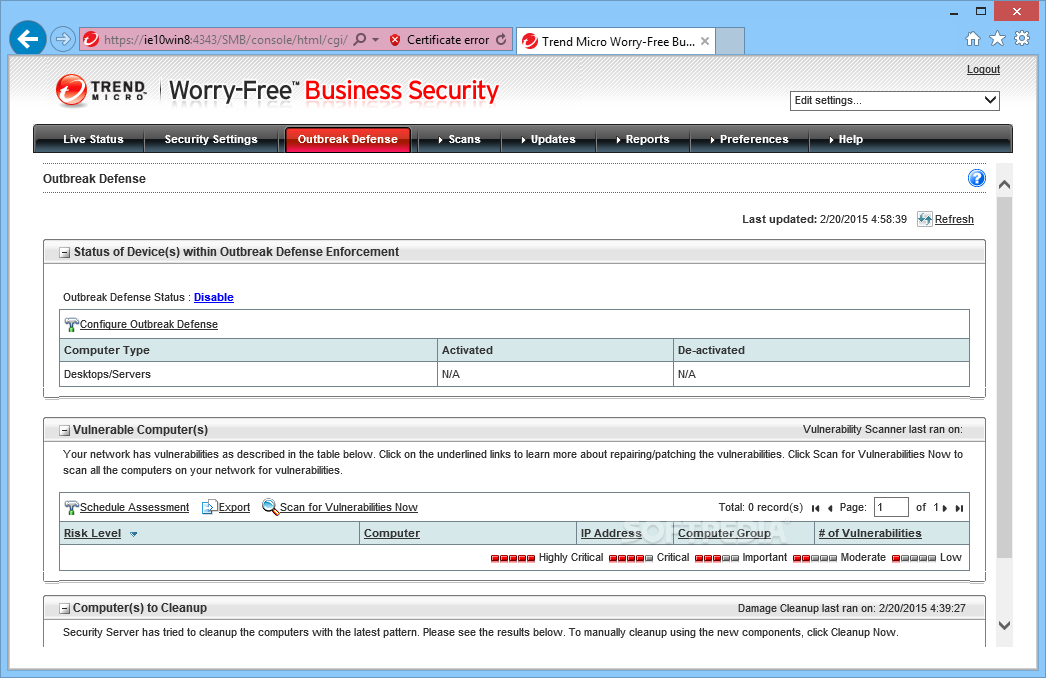
Task: Switch to Live Status tab
Action: (x=93, y=139)
